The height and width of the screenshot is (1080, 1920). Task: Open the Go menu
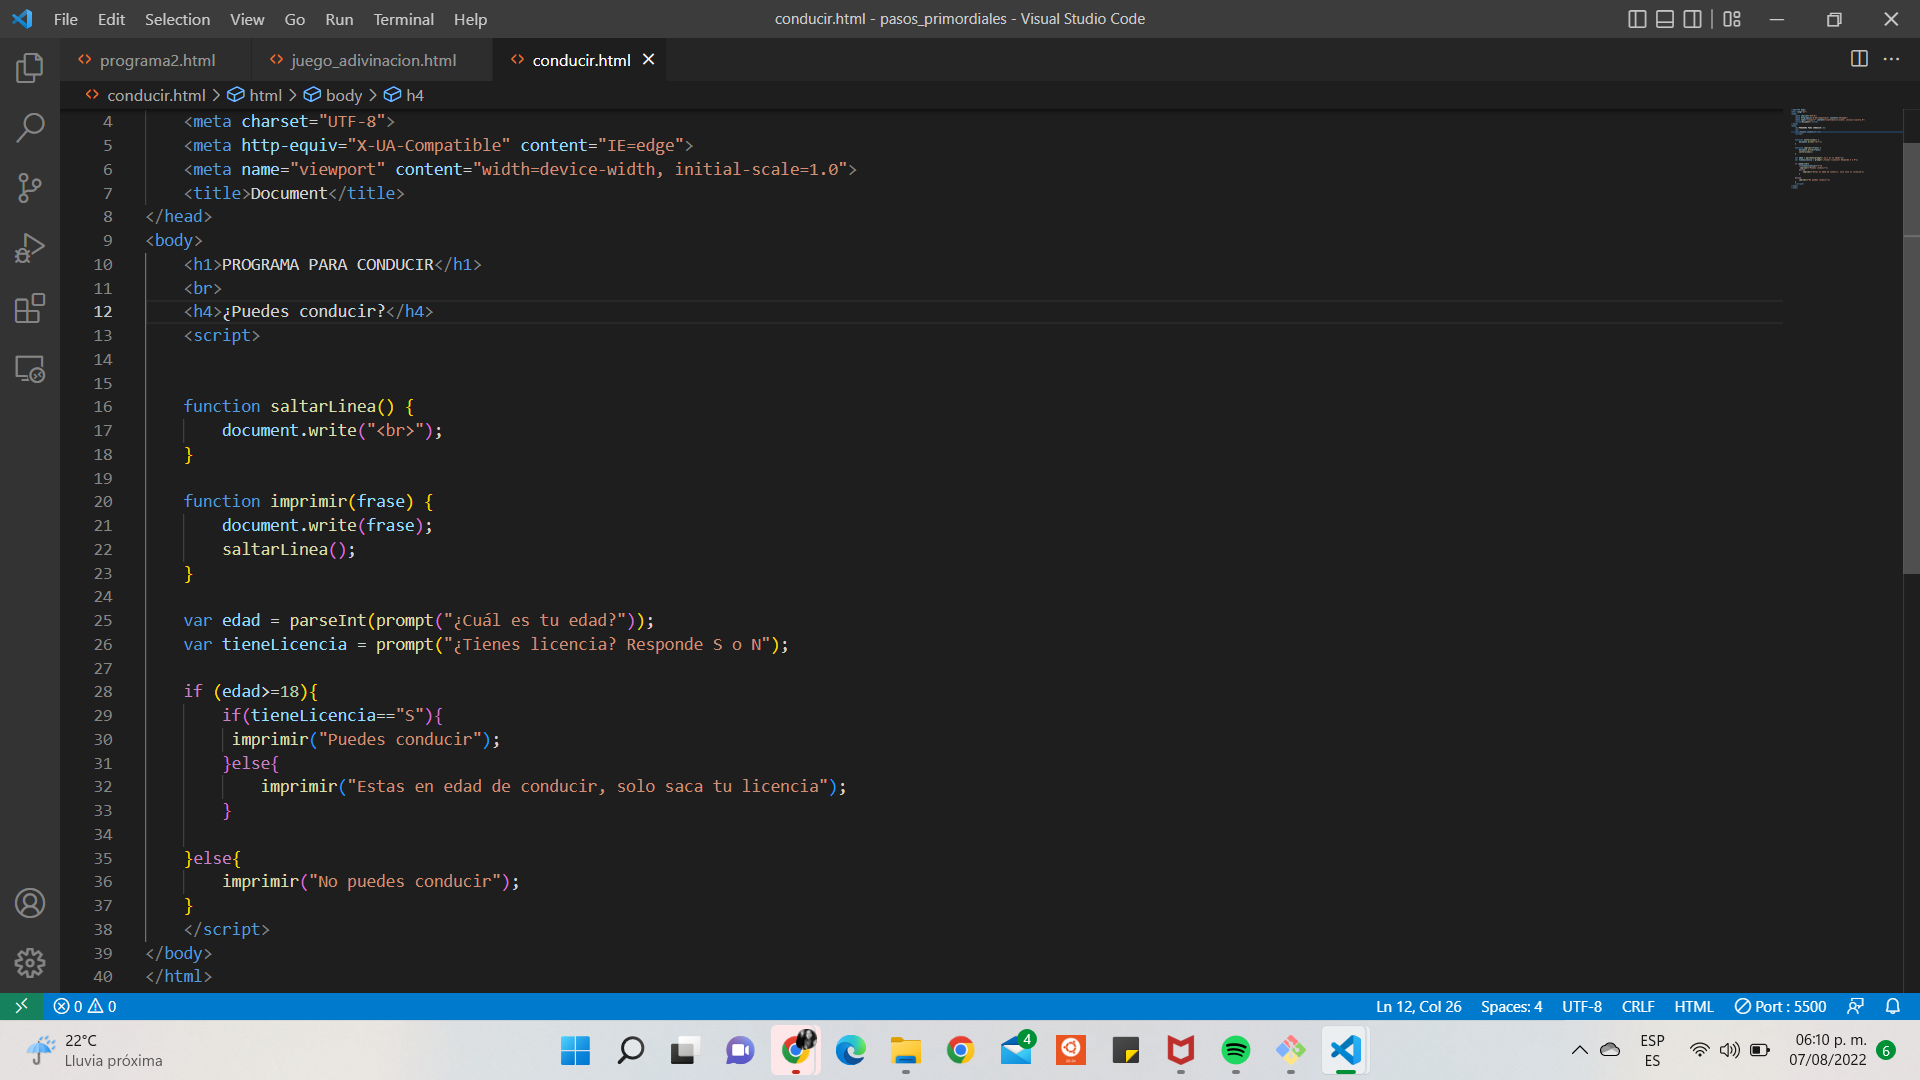pos(295,19)
